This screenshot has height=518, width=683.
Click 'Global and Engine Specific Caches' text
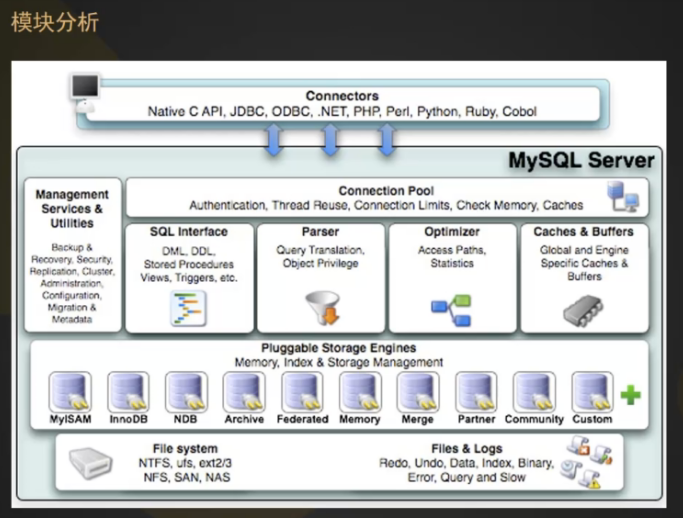(584, 263)
